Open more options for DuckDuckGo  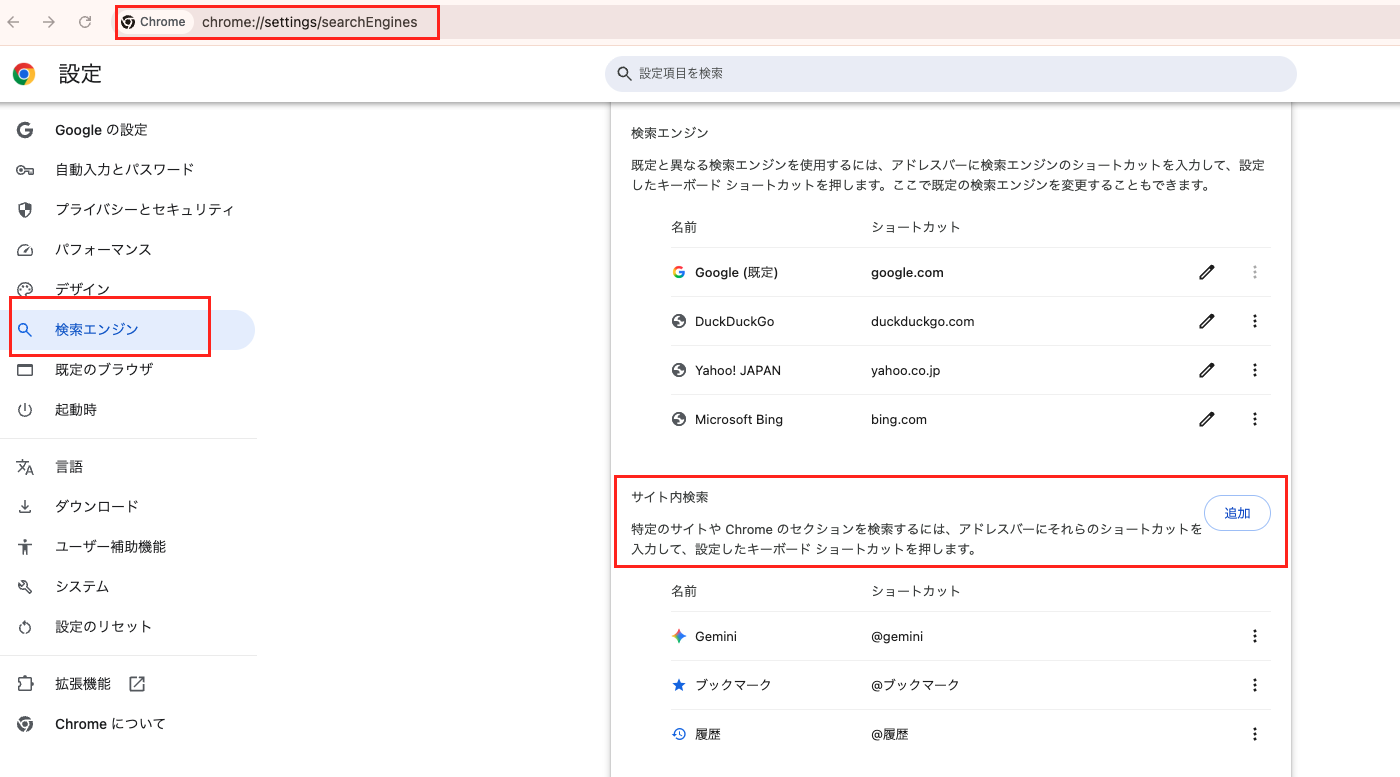tap(1255, 321)
